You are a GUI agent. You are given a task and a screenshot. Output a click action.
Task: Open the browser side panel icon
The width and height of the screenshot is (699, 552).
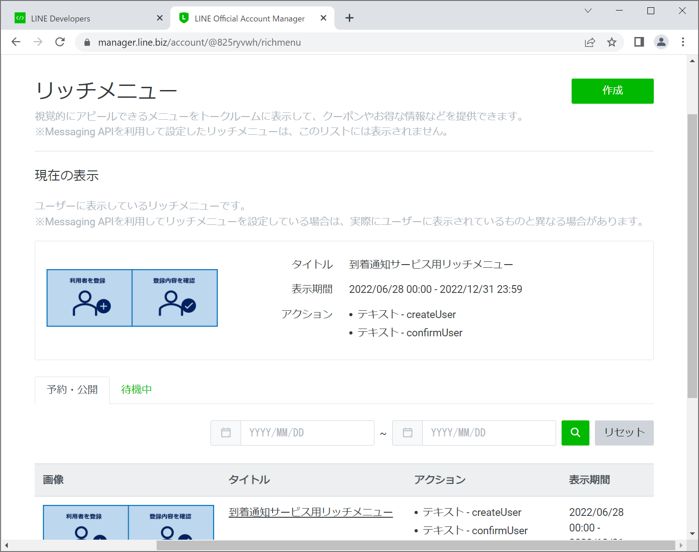click(x=639, y=42)
